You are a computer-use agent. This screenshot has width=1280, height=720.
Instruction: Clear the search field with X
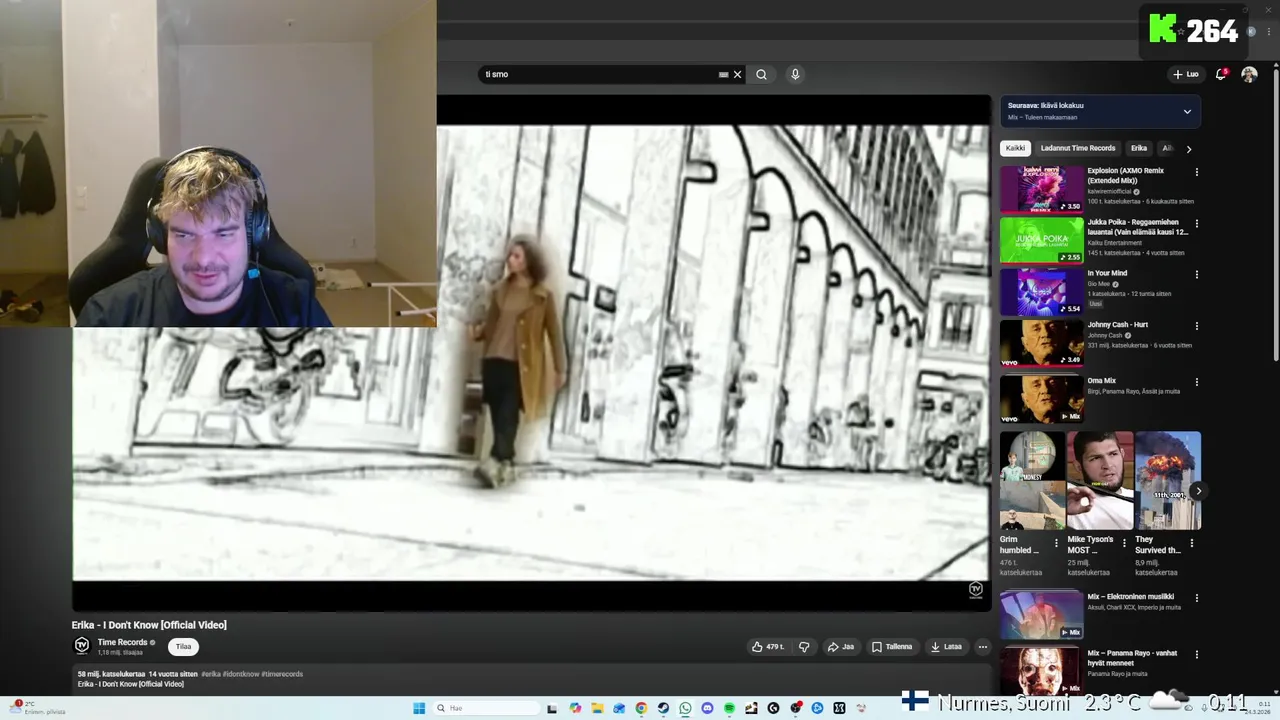pyautogui.click(x=738, y=74)
